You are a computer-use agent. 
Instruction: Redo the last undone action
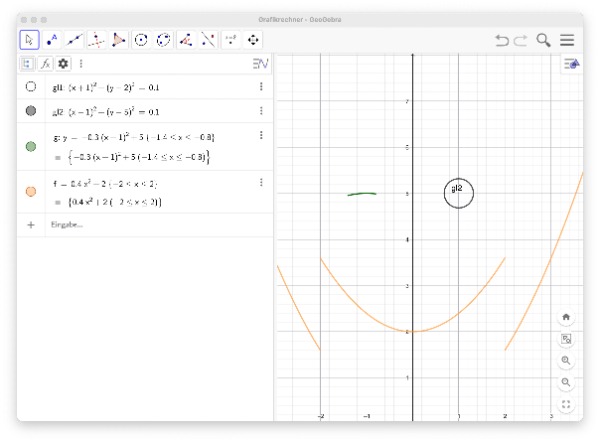(520, 40)
